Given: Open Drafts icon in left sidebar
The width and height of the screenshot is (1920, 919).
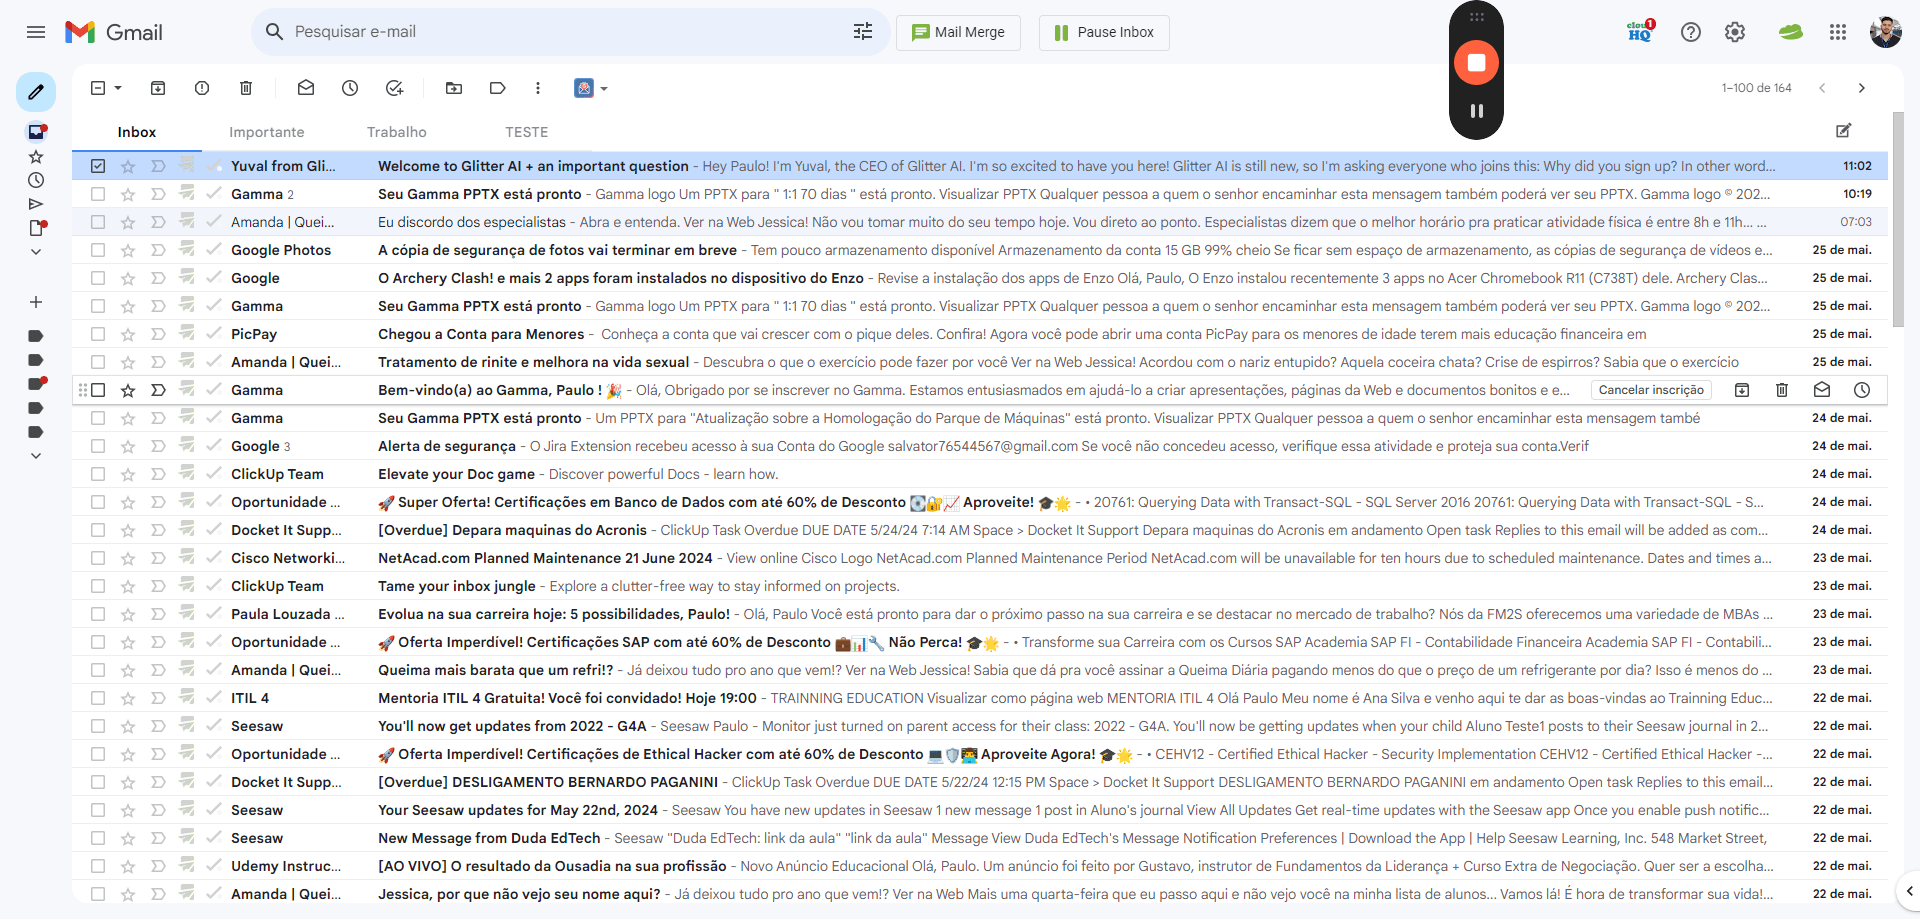Looking at the screenshot, I should pos(37,228).
